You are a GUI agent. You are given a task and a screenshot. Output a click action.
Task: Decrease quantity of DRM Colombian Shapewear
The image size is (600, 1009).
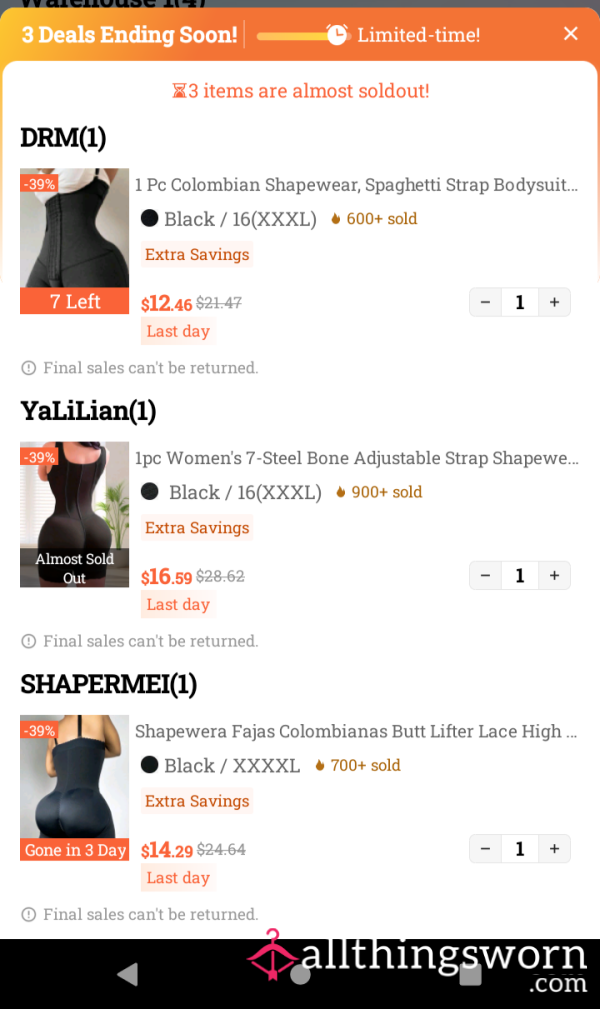click(485, 302)
